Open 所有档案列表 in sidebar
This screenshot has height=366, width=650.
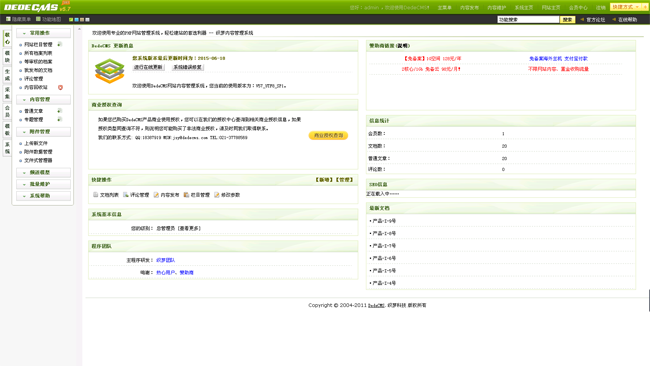pos(38,53)
